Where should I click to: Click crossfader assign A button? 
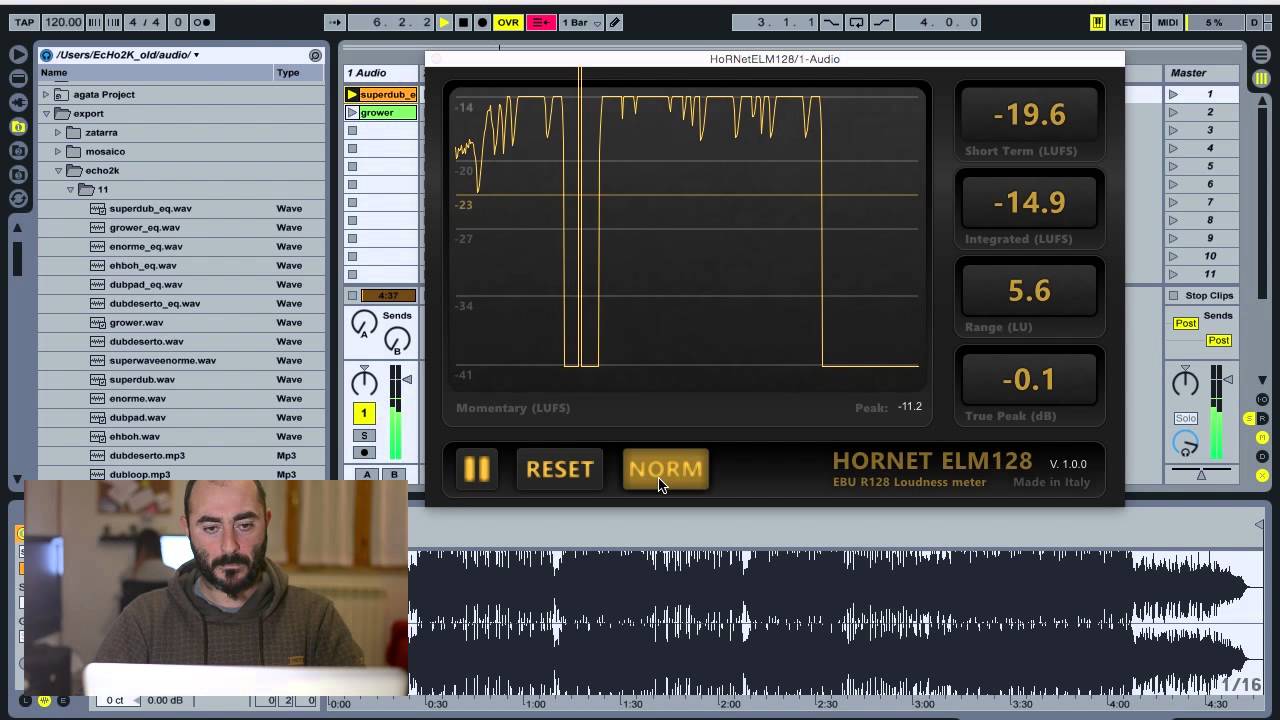367,474
